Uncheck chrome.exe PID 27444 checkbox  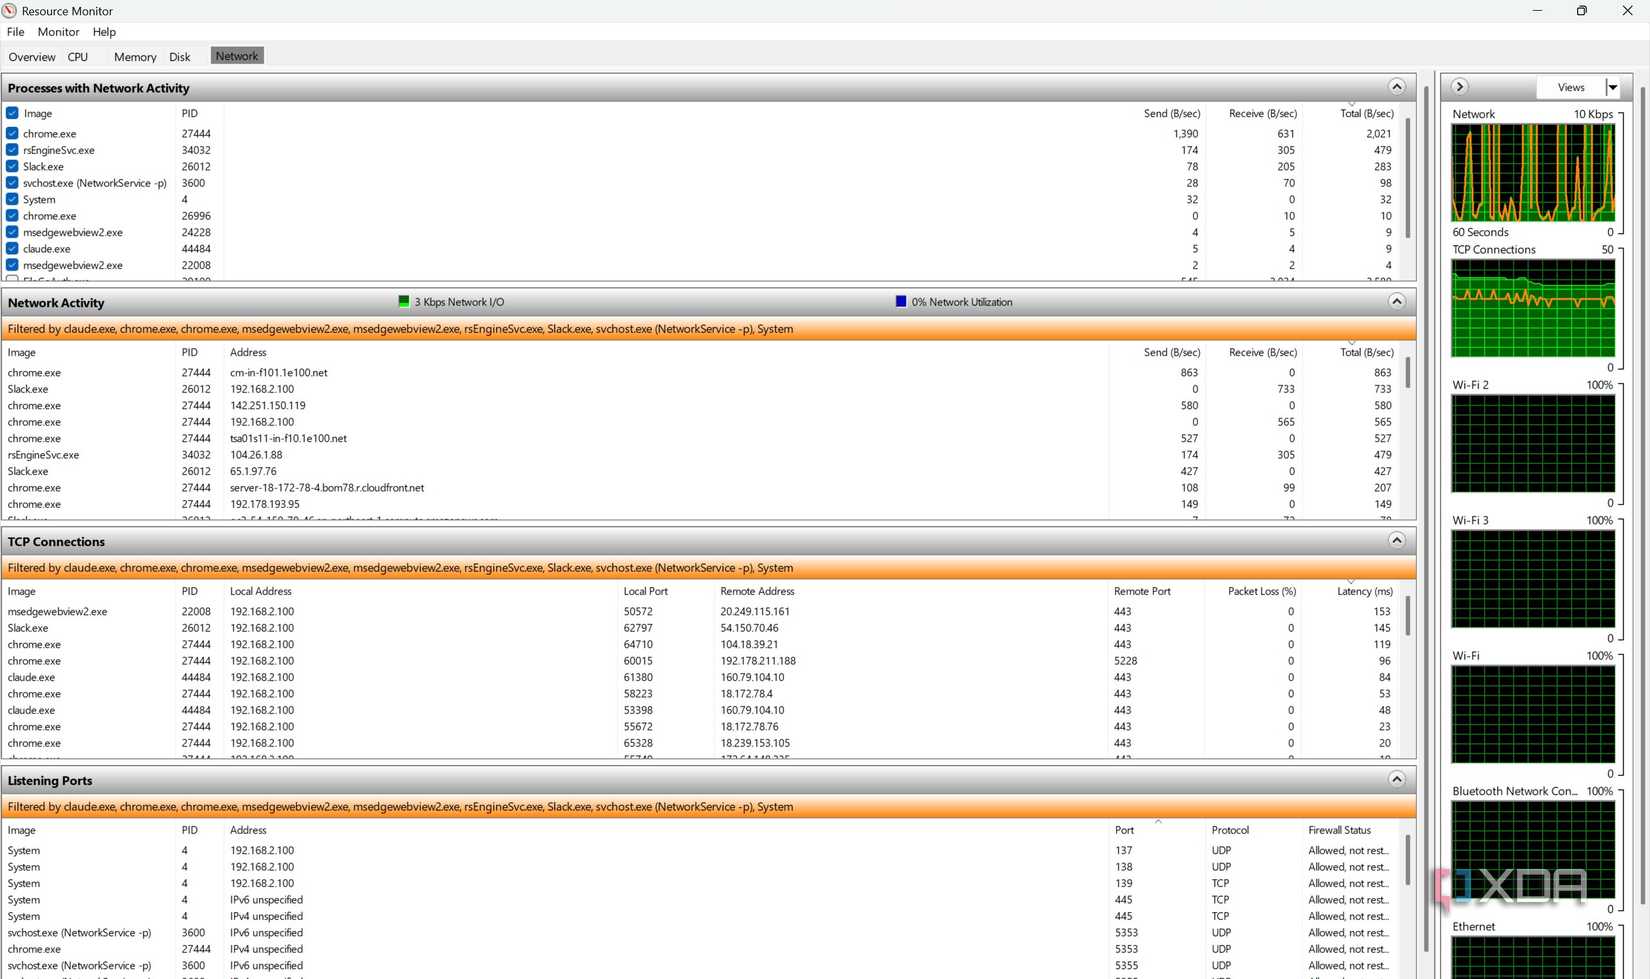tap(12, 133)
